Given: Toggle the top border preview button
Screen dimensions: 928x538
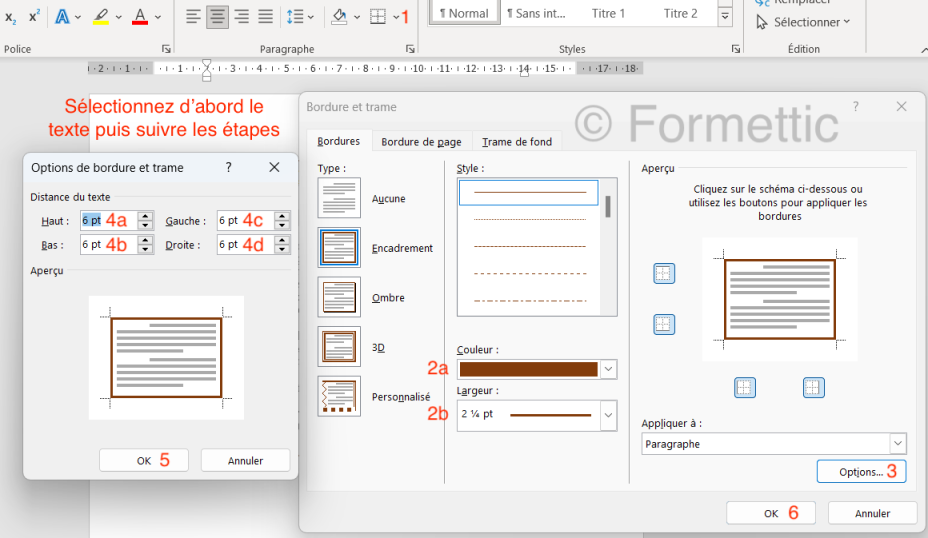Looking at the screenshot, I should click(x=664, y=274).
